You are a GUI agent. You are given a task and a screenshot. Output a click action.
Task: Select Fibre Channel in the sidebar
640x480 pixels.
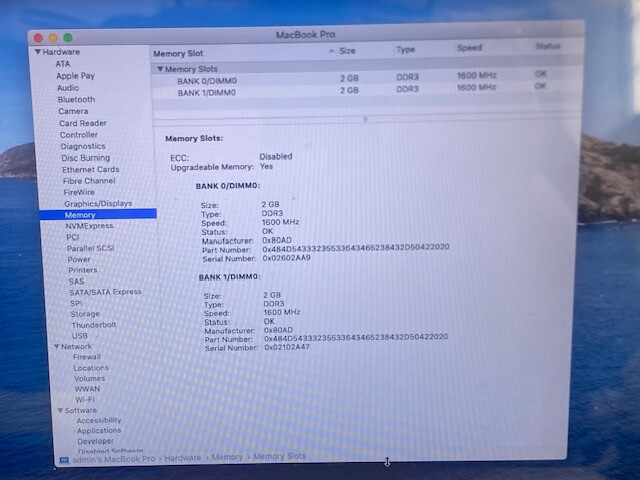tap(89, 181)
